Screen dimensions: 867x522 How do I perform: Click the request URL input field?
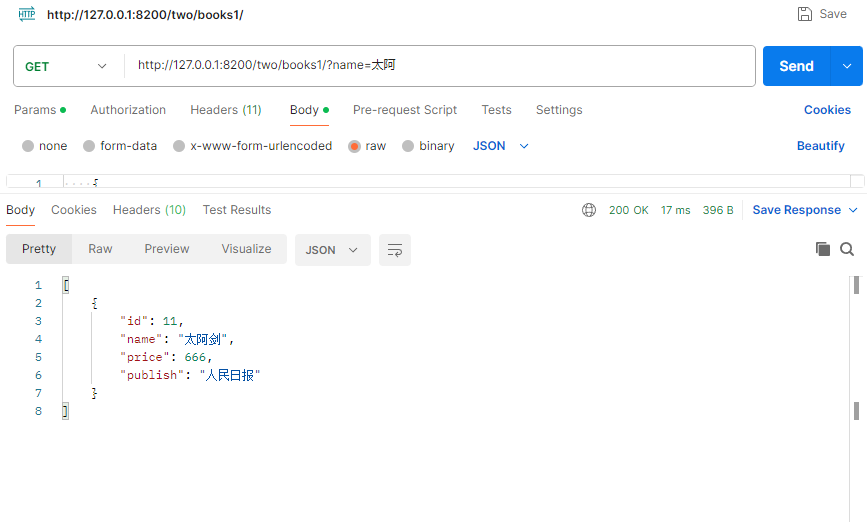440,65
